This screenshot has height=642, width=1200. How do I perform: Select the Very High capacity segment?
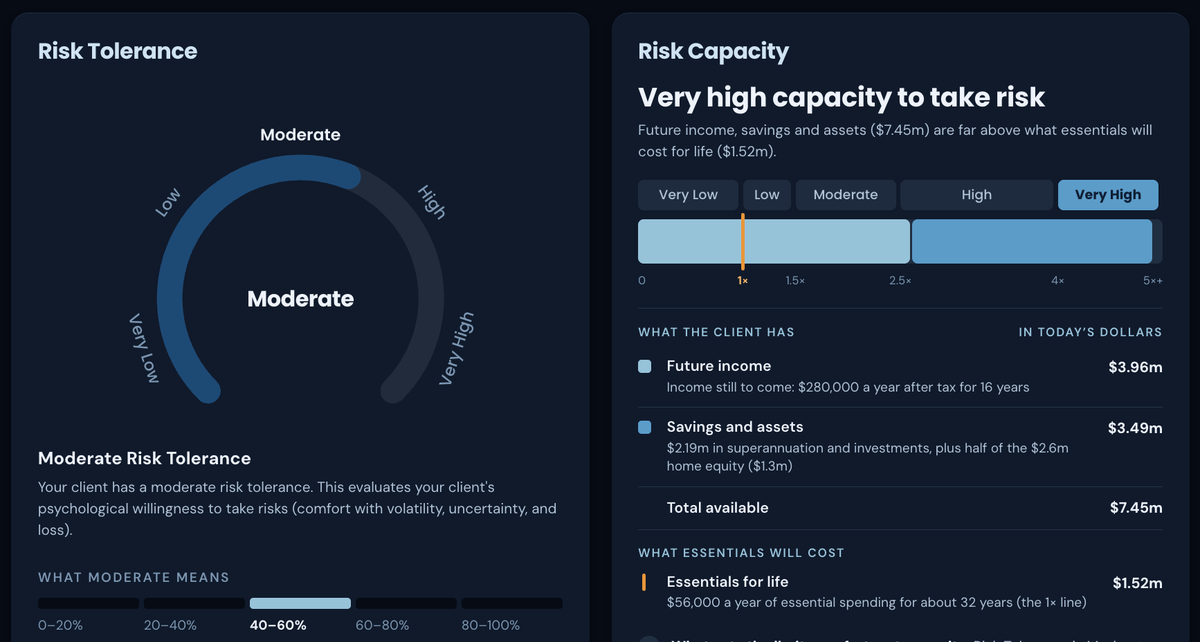1108,195
